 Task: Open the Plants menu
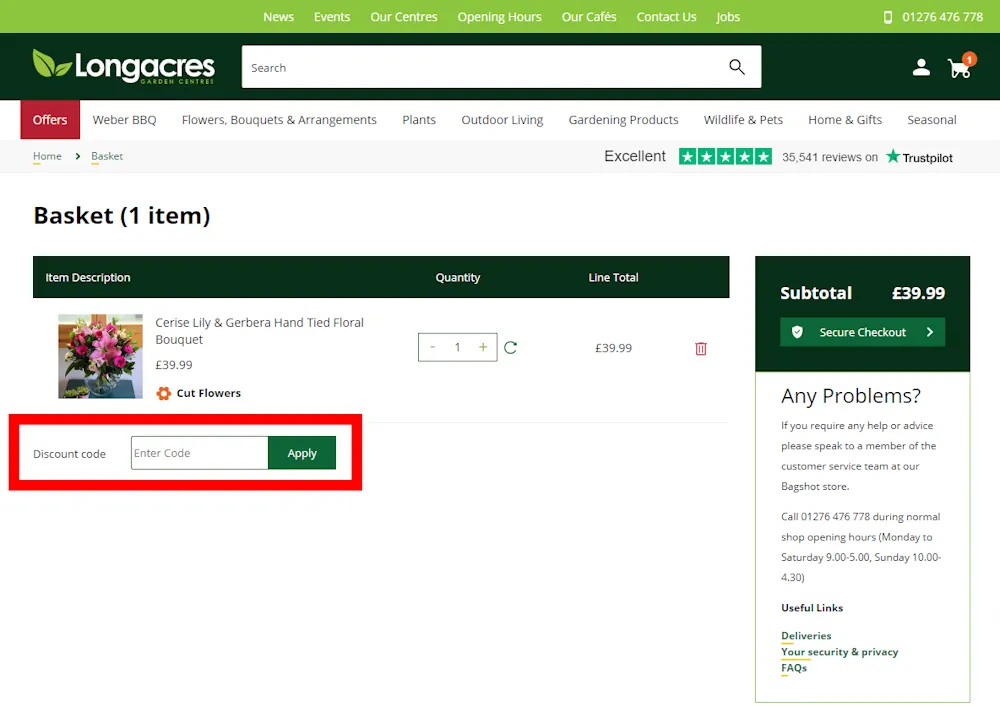point(419,120)
